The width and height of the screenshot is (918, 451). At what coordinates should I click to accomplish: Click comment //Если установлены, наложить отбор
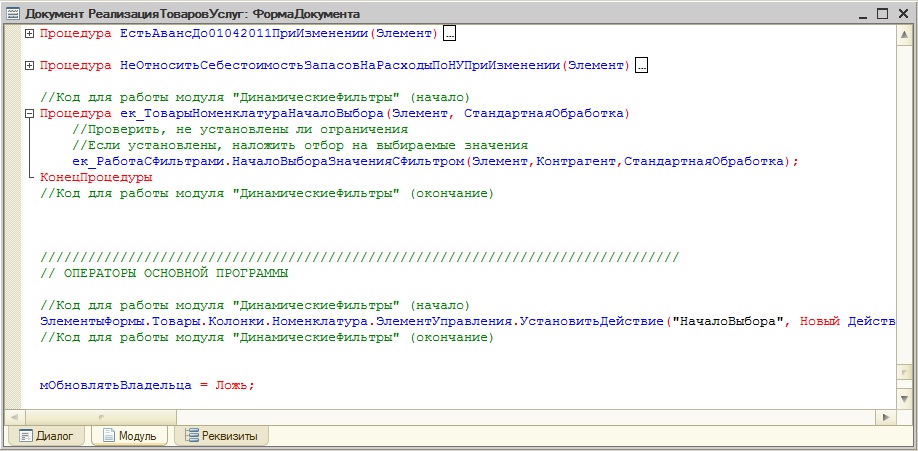(300, 145)
